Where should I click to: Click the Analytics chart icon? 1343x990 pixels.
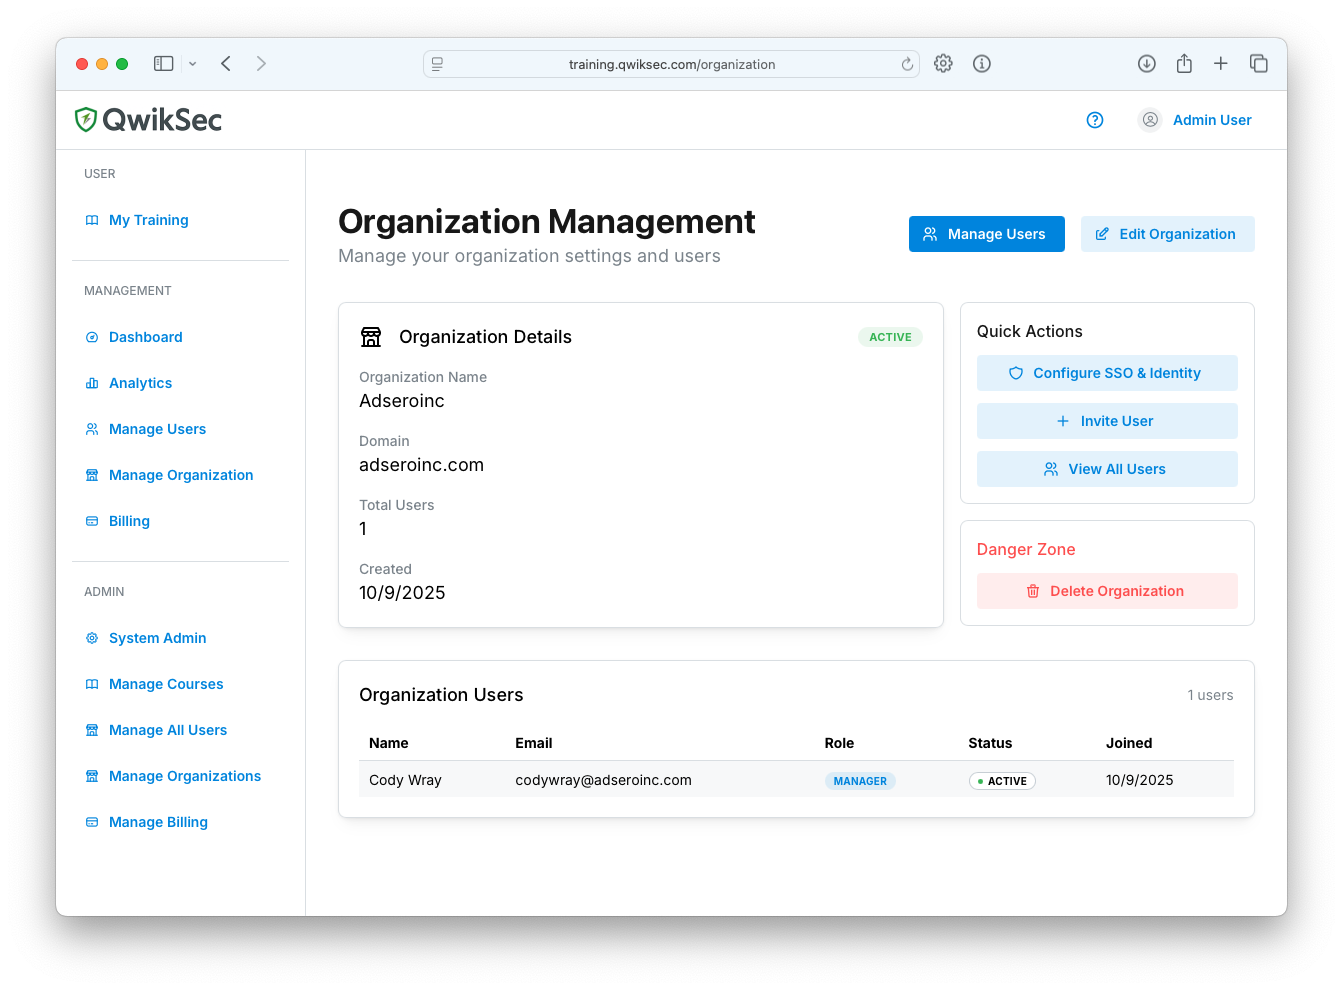coord(92,383)
